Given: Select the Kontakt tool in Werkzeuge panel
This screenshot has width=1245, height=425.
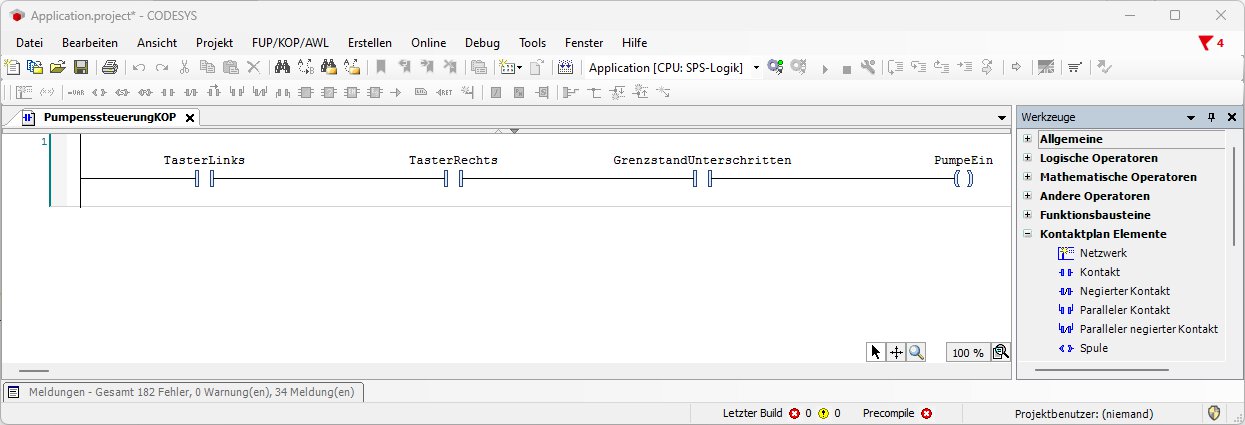Looking at the screenshot, I should point(1099,272).
